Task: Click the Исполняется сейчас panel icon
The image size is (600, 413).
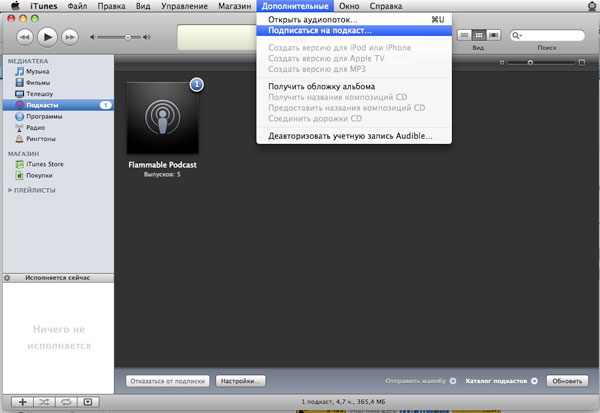Action: [x=7, y=278]
